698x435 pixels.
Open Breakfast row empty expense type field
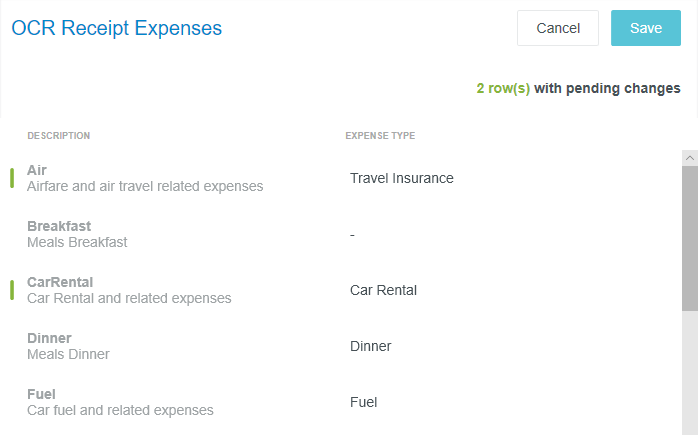[353, 234]
